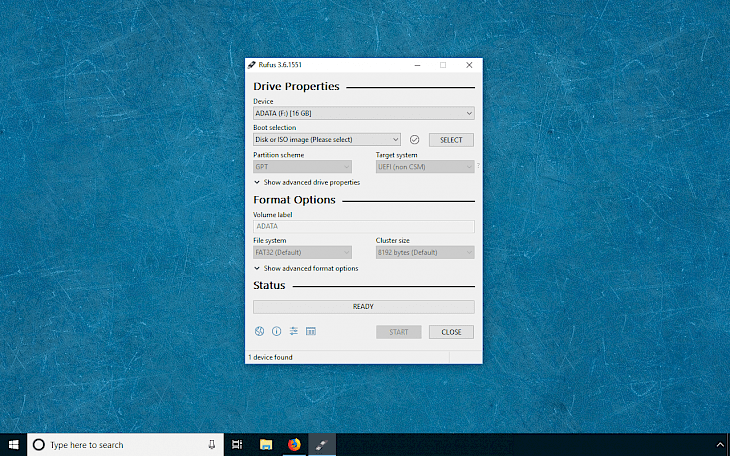Show hidden system tray icons chevron
The image size is (730, 456).
(x=720, y=445)
